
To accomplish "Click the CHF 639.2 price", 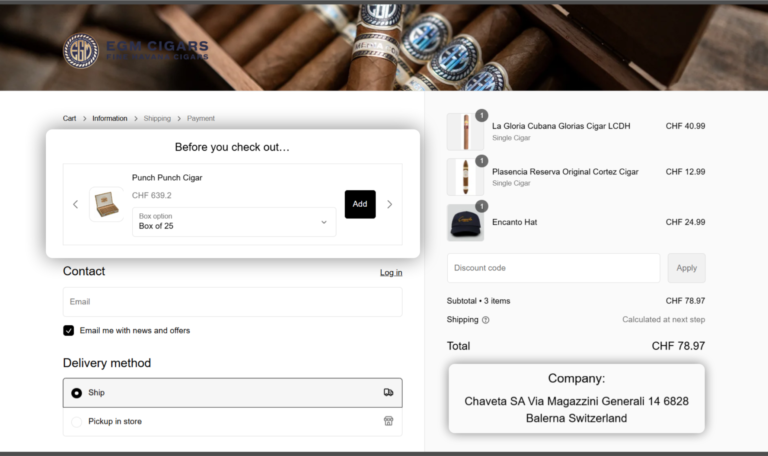I will [x=152, y=195].
